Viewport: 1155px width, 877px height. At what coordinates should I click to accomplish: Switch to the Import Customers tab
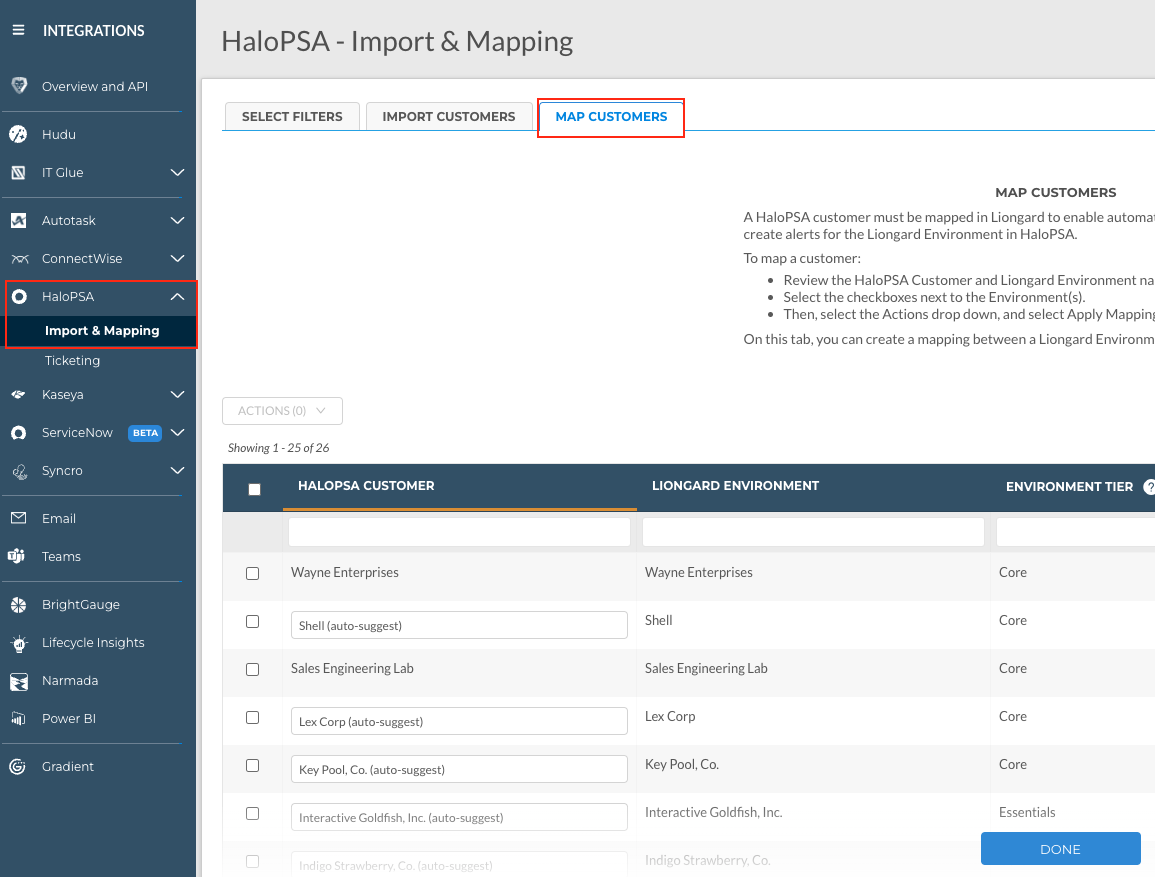[449, 117]
